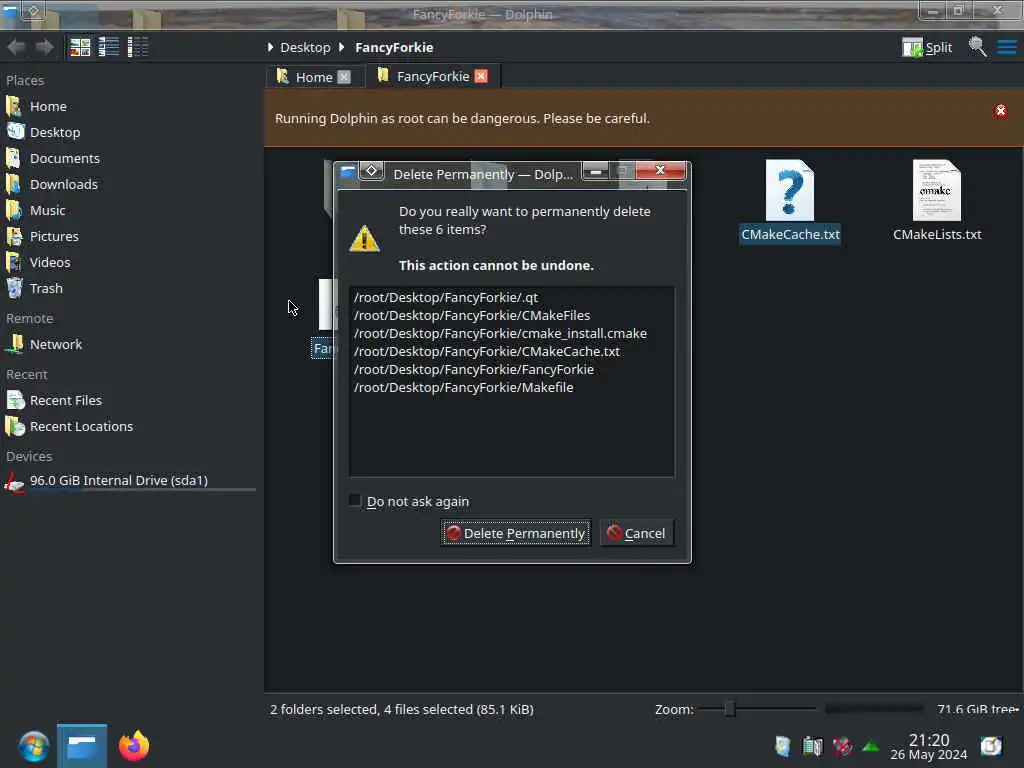The height and width of the screenshot is (768, 1024).
Task: Click the FancyForkie/CMakeCache.txt path entry
Action: [487, 352]
